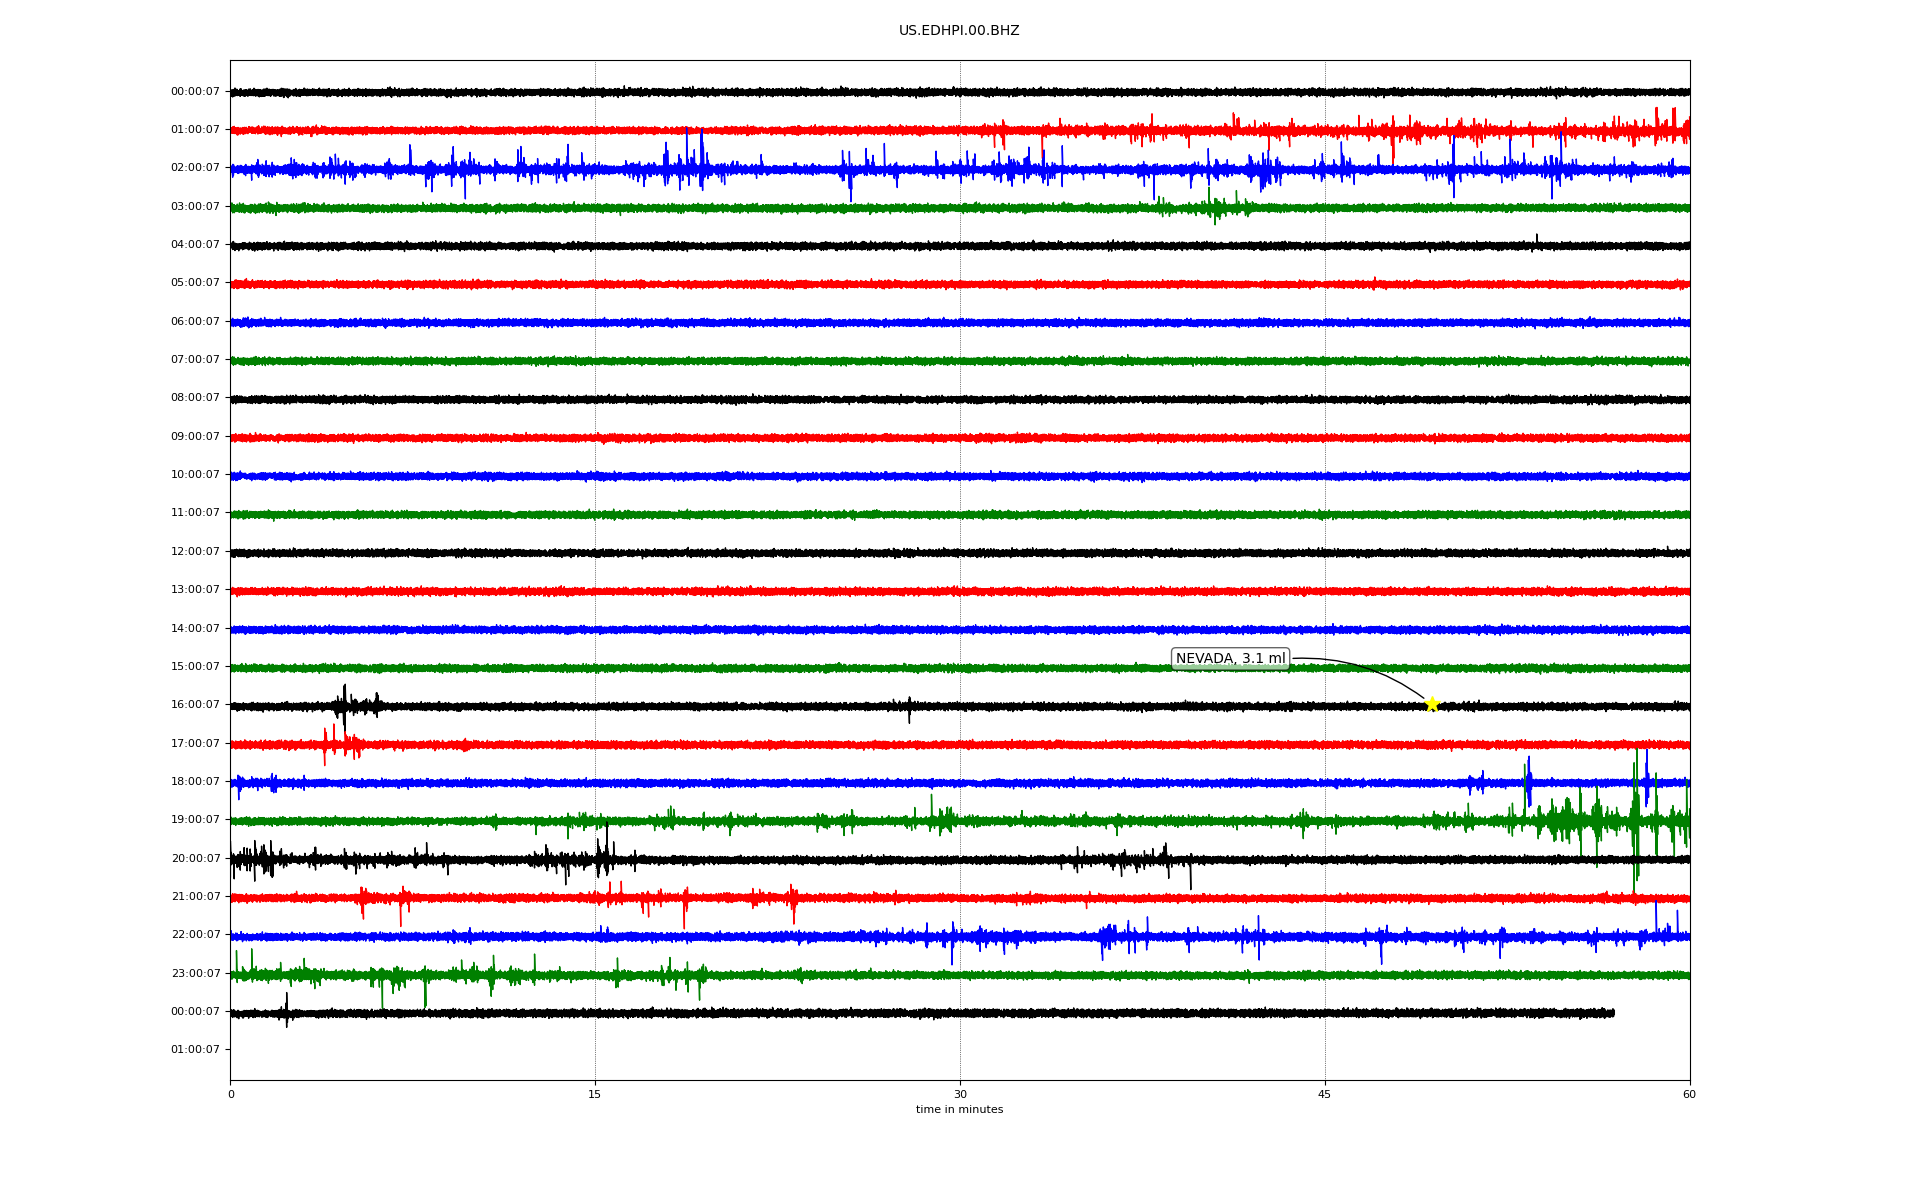Click the 30 tick label on x-axis

pos(960,1094)
